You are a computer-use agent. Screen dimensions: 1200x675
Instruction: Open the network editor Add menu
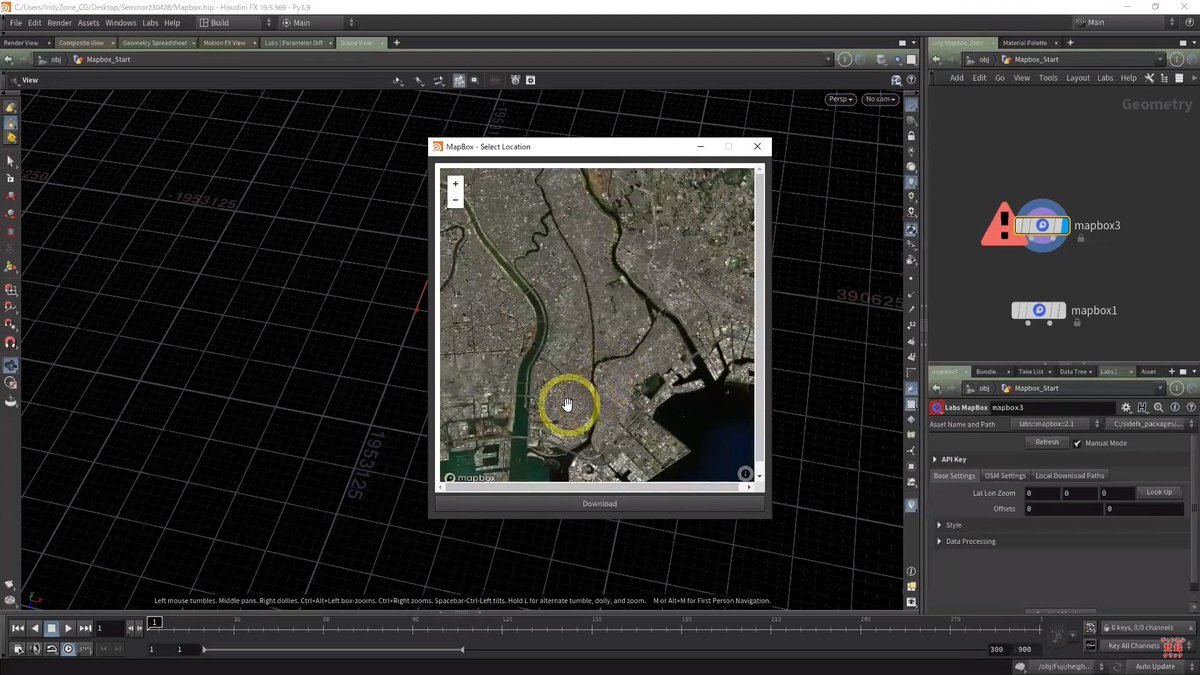(957, 78)
